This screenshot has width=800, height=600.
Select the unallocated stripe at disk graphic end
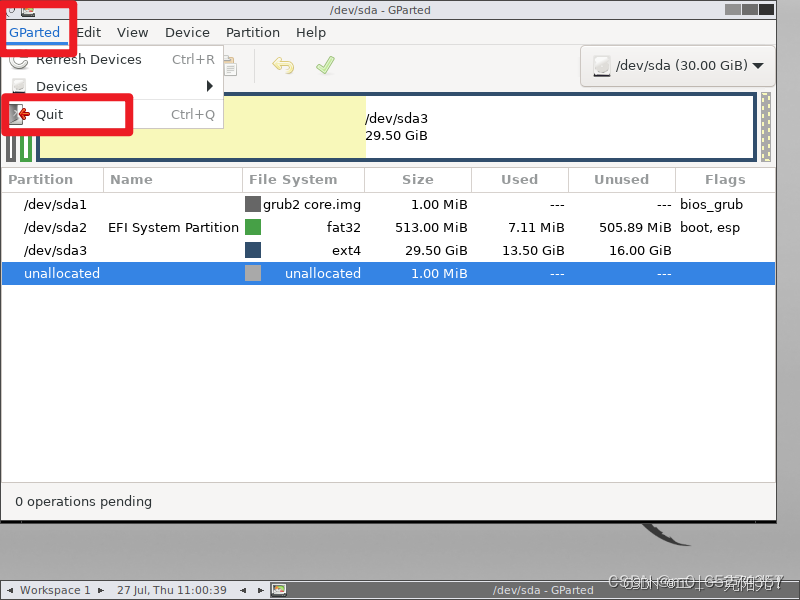766,127
